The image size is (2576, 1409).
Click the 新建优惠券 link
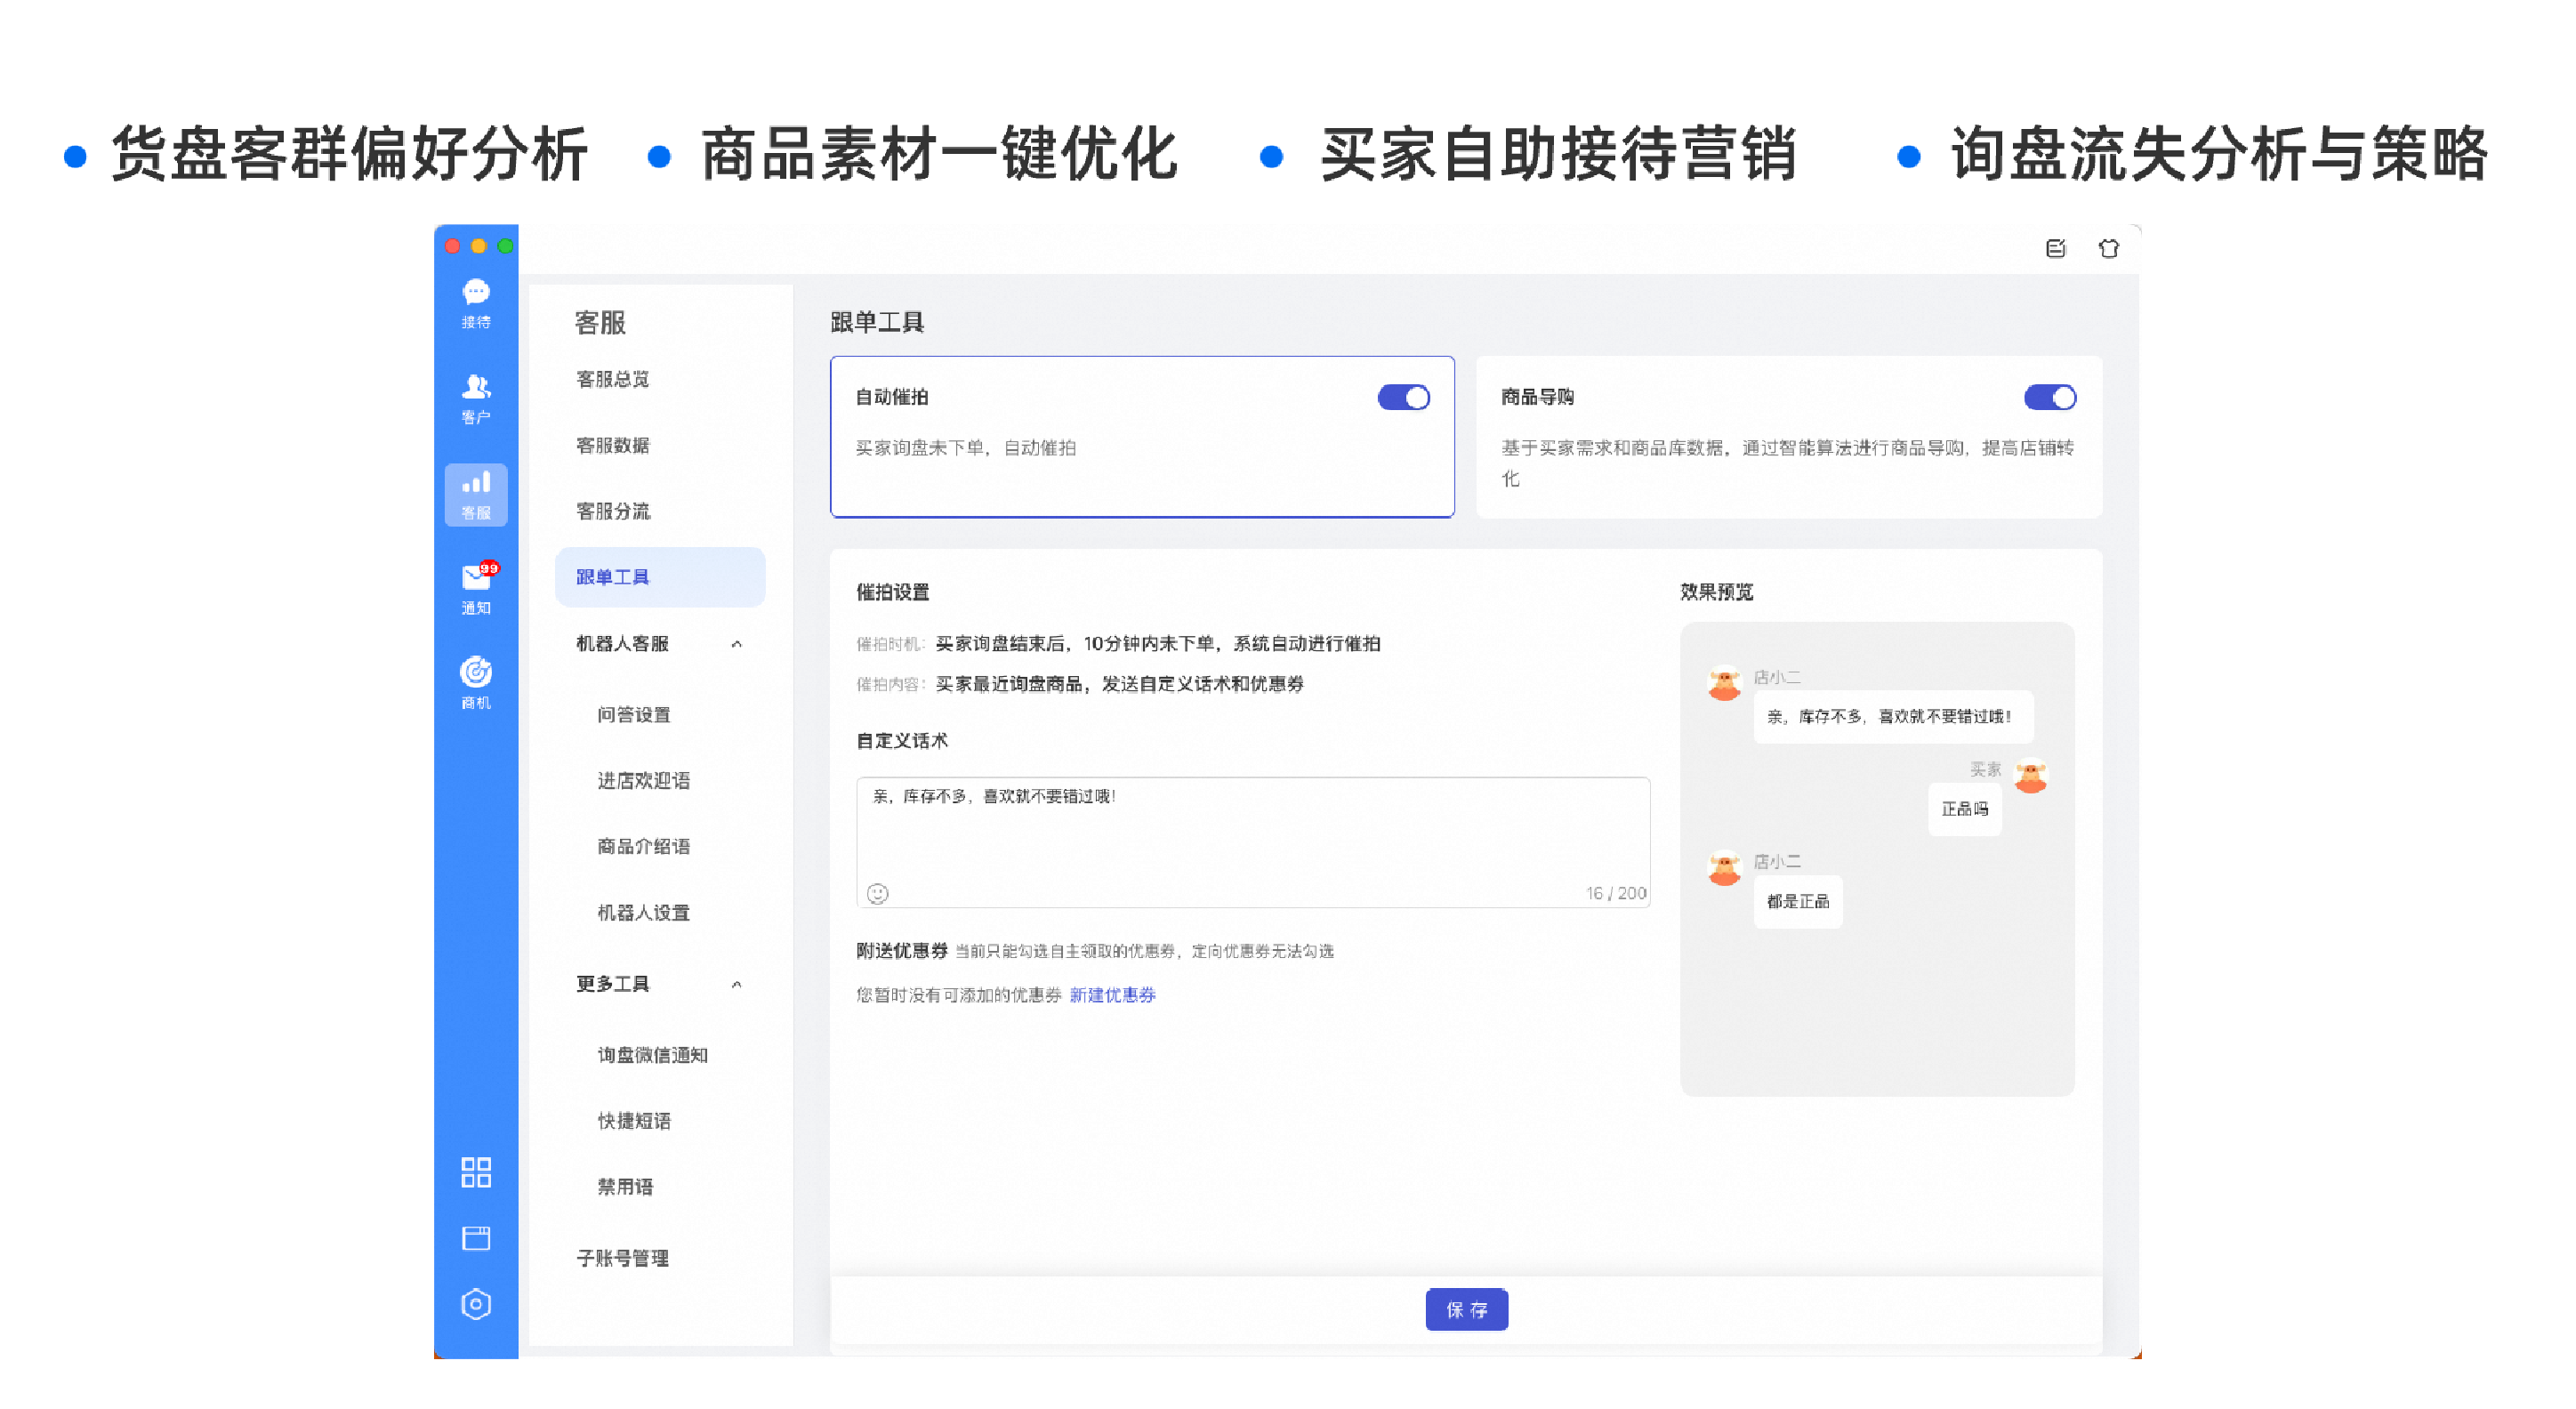tap(1112, 995)
